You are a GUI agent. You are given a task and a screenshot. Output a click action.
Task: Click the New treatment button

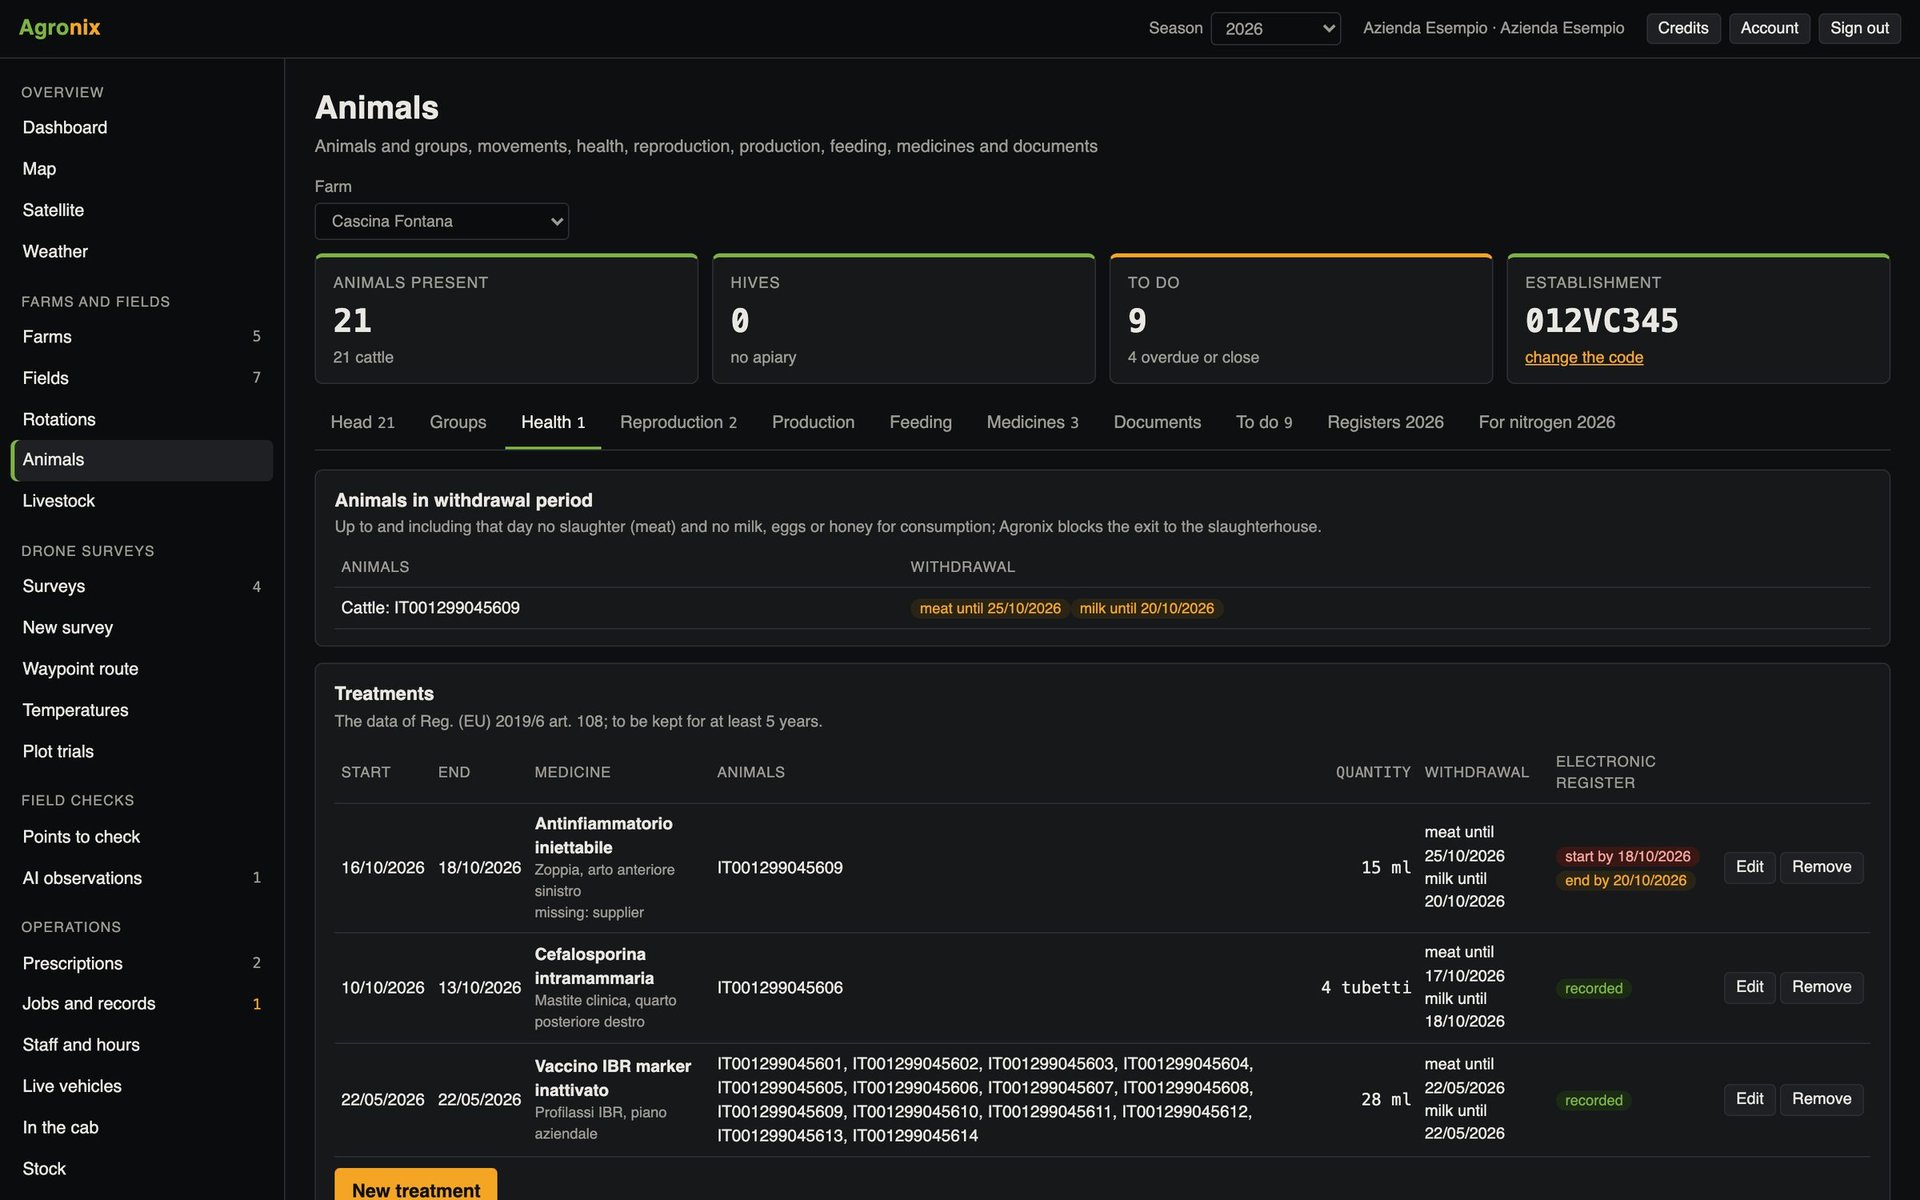[x=416, y=1186]
